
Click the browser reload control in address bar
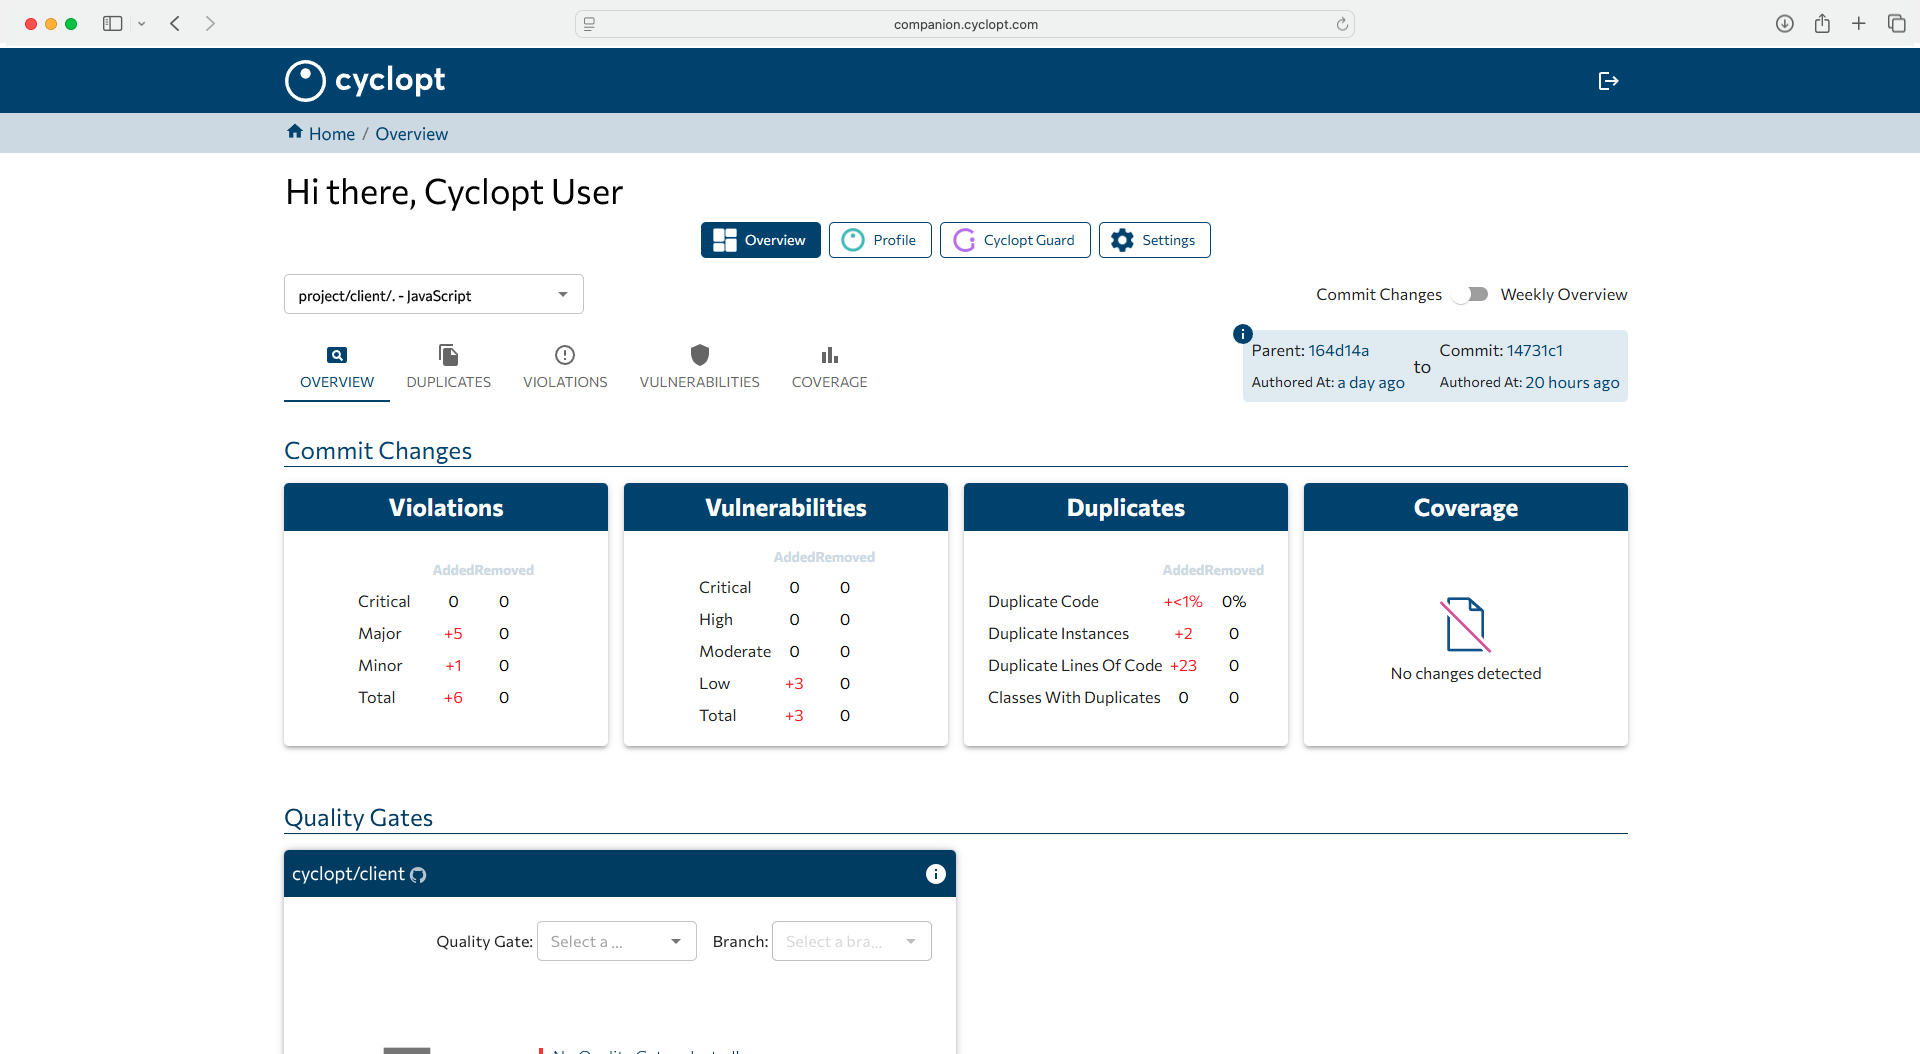(1341, 24)
